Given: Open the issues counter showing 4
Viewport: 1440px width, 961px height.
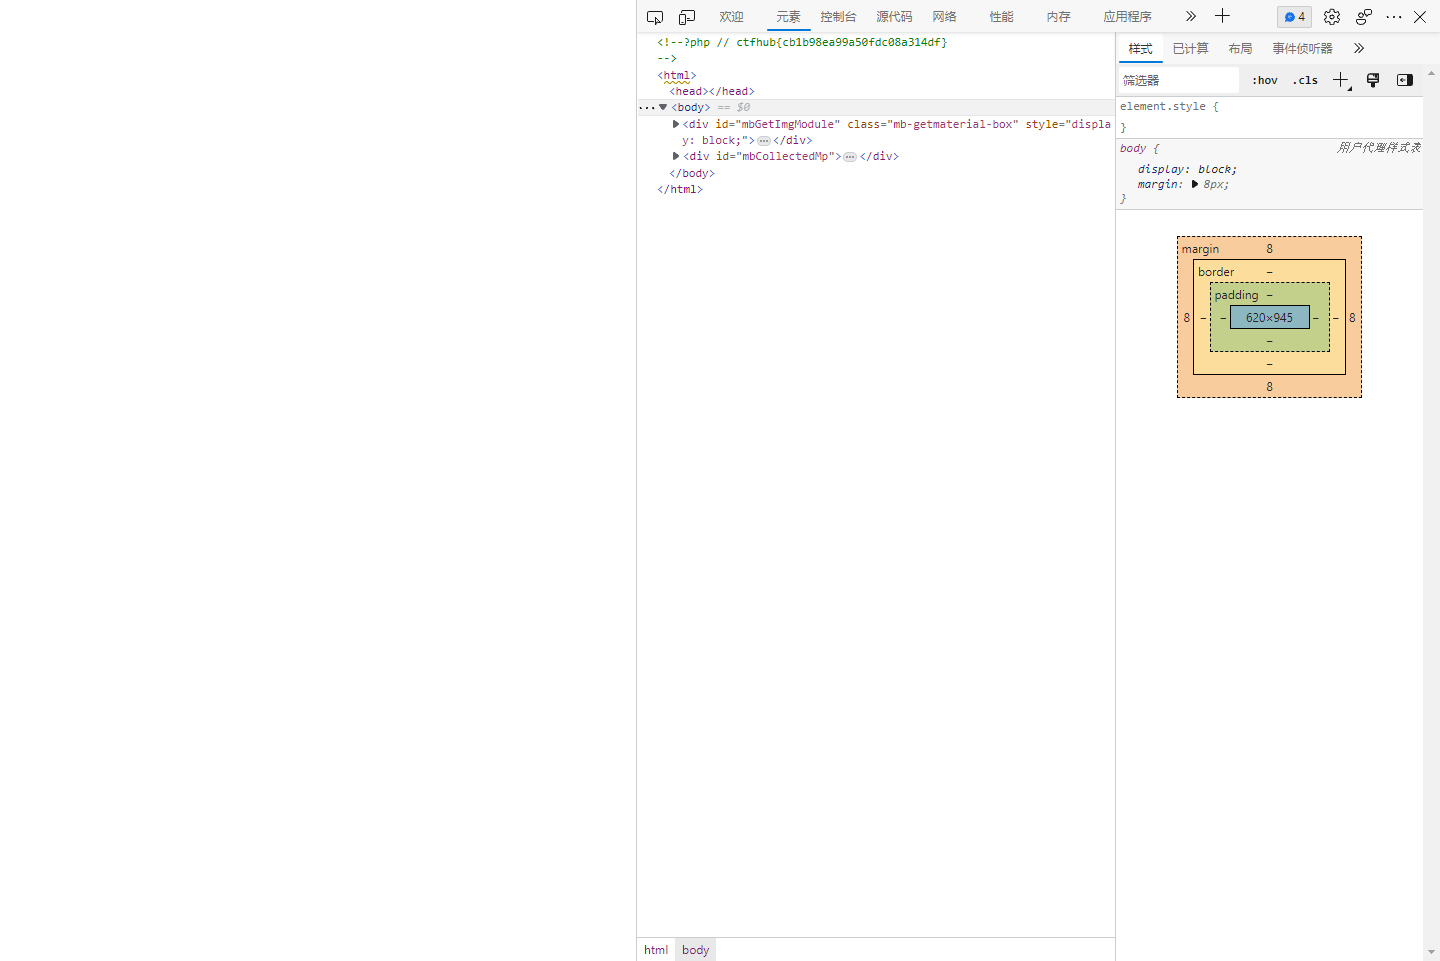Looking at the screenshot, I should [x=1294, y=17].
